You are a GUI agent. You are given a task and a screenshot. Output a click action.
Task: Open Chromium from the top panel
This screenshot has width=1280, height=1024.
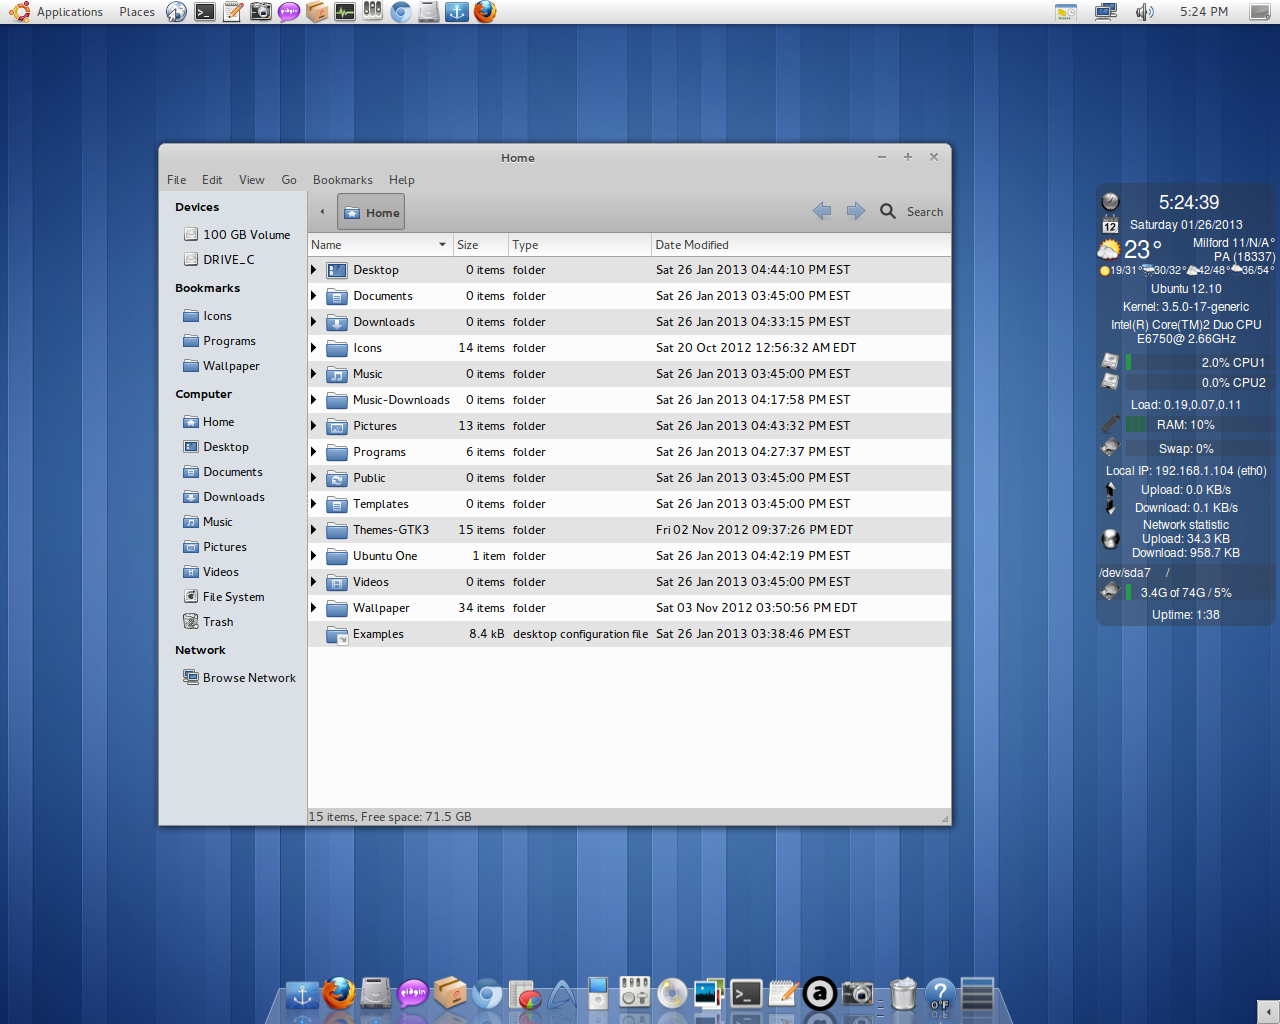(400, 12)
